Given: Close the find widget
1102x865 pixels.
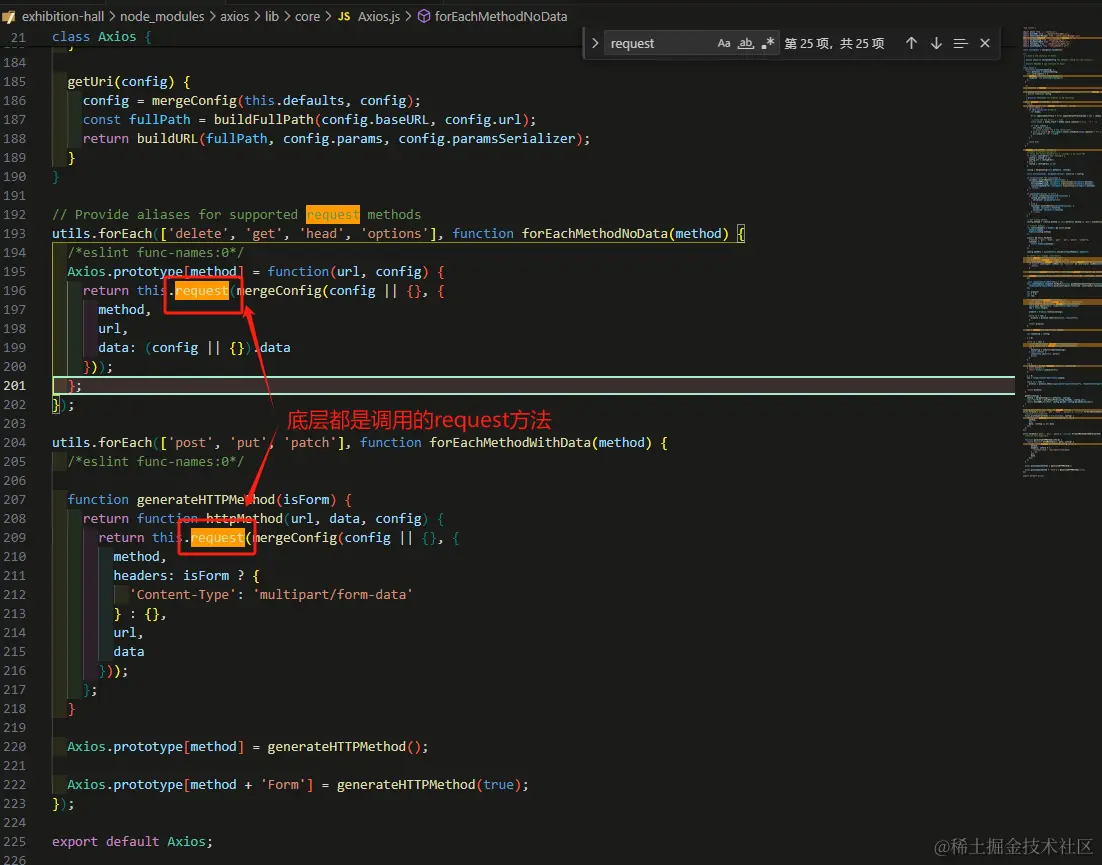Looking at the screenshot, I should pos(985,44).
